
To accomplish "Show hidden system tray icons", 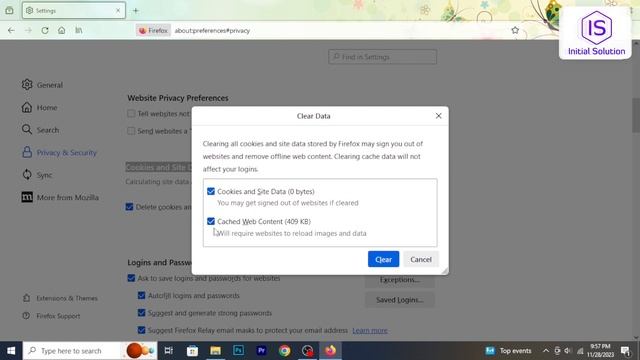I will click(x=546, y=351).
